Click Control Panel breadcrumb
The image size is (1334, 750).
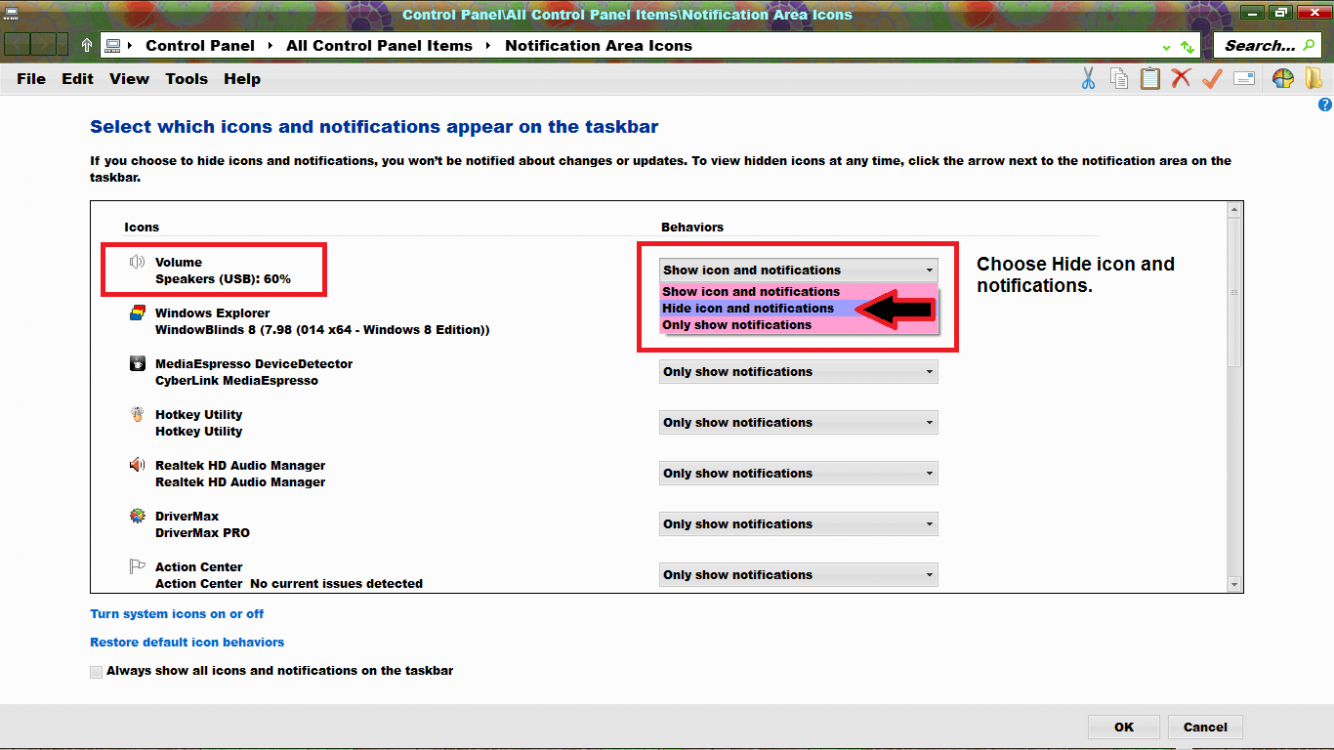point(200,46)
